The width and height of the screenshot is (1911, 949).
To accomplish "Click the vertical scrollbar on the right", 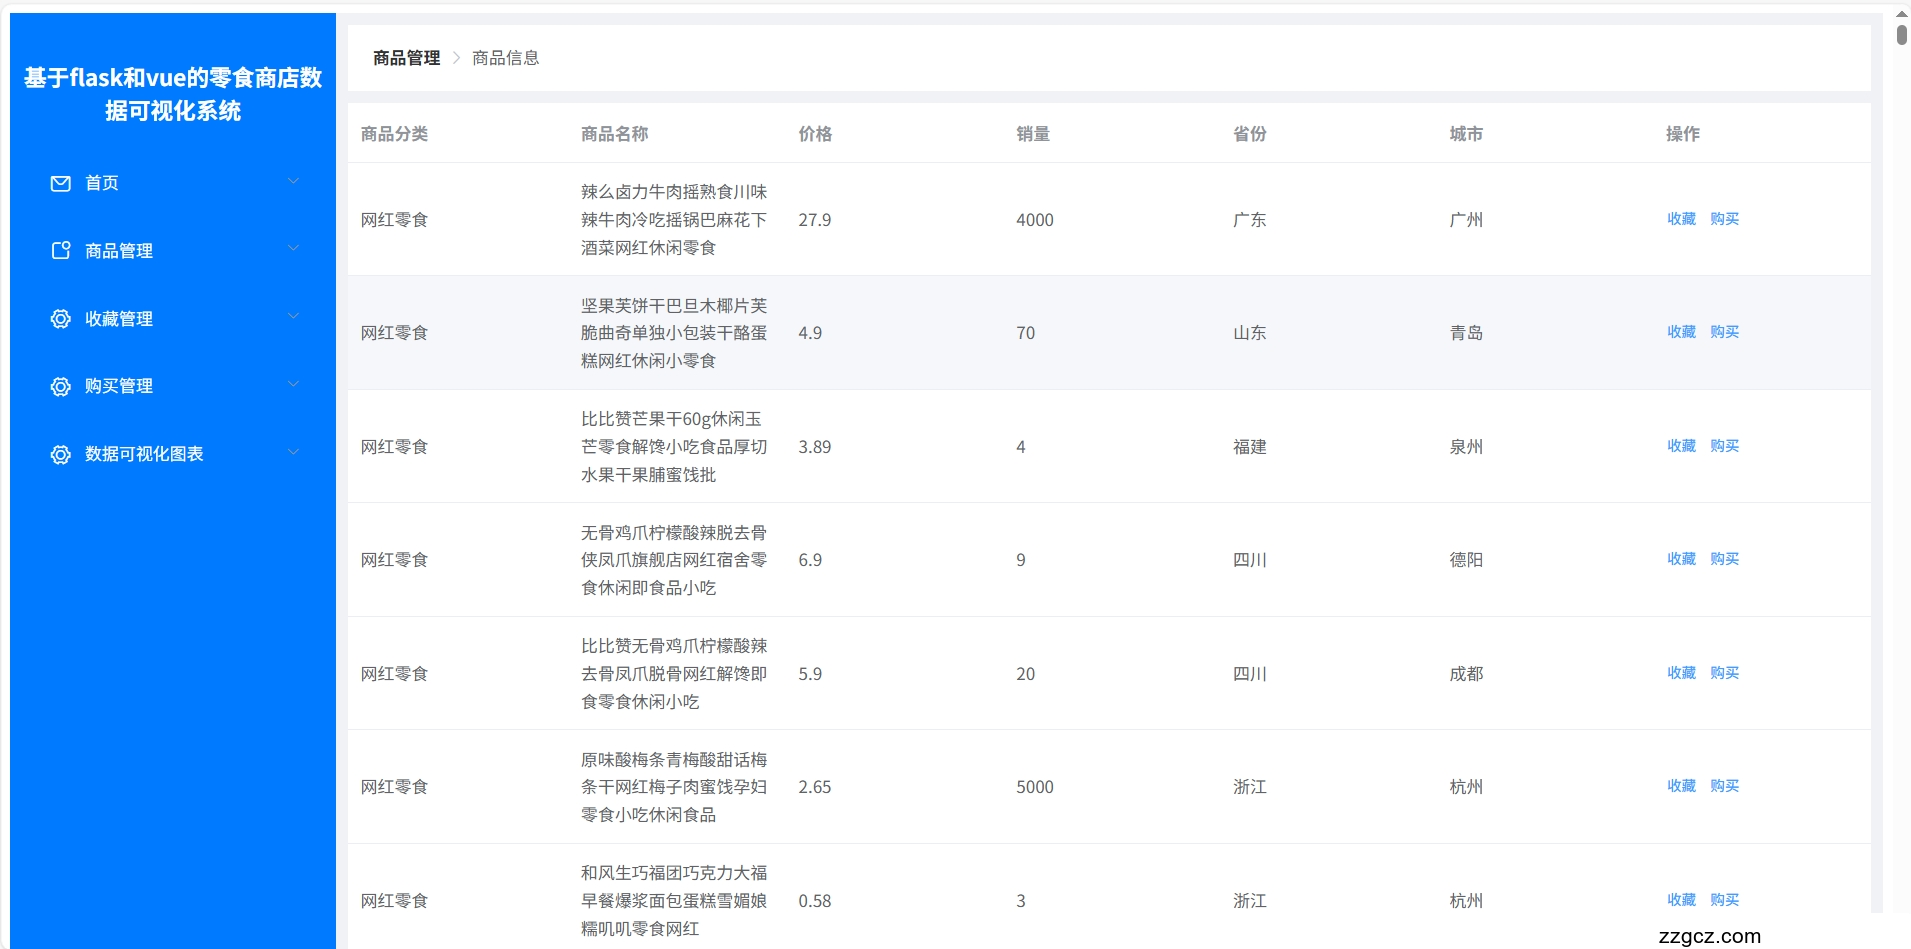I will [1899, 33].
